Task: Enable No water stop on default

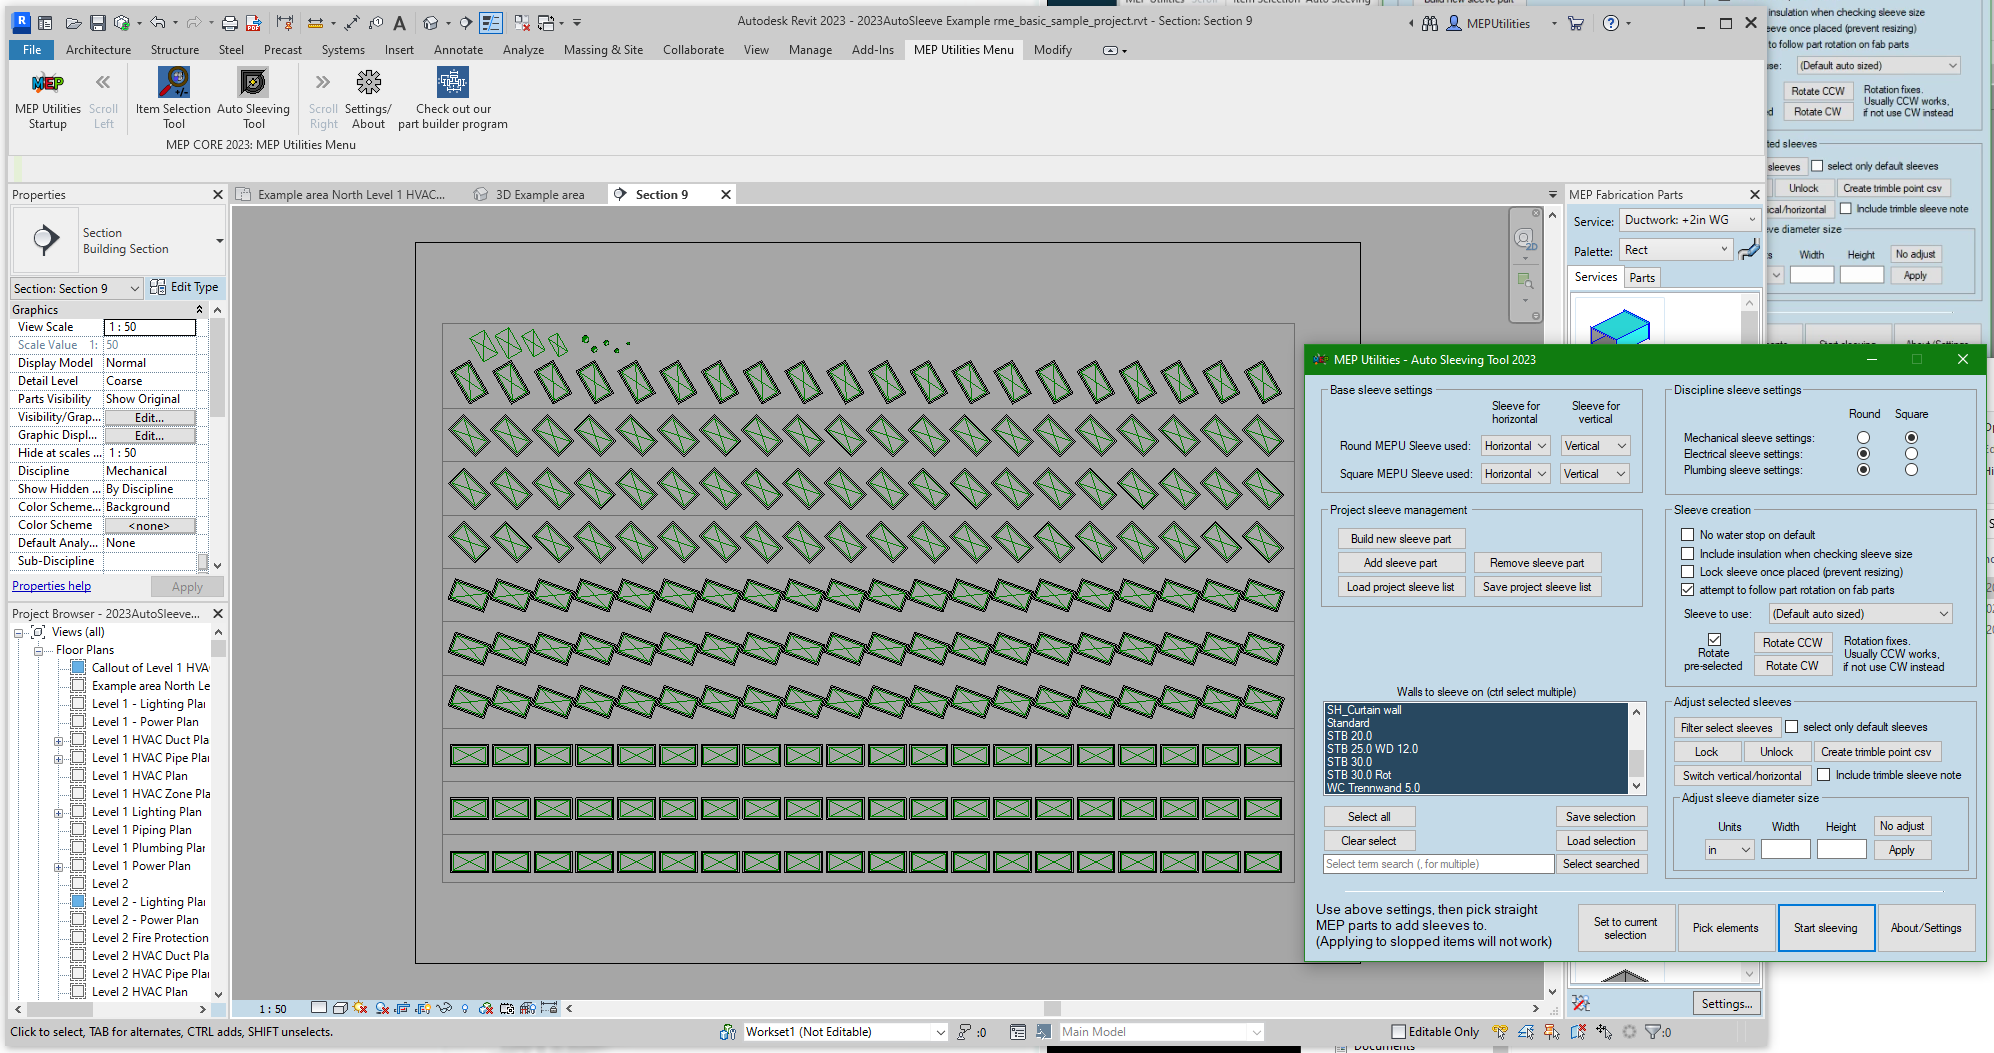Action: pos(1688,535)
